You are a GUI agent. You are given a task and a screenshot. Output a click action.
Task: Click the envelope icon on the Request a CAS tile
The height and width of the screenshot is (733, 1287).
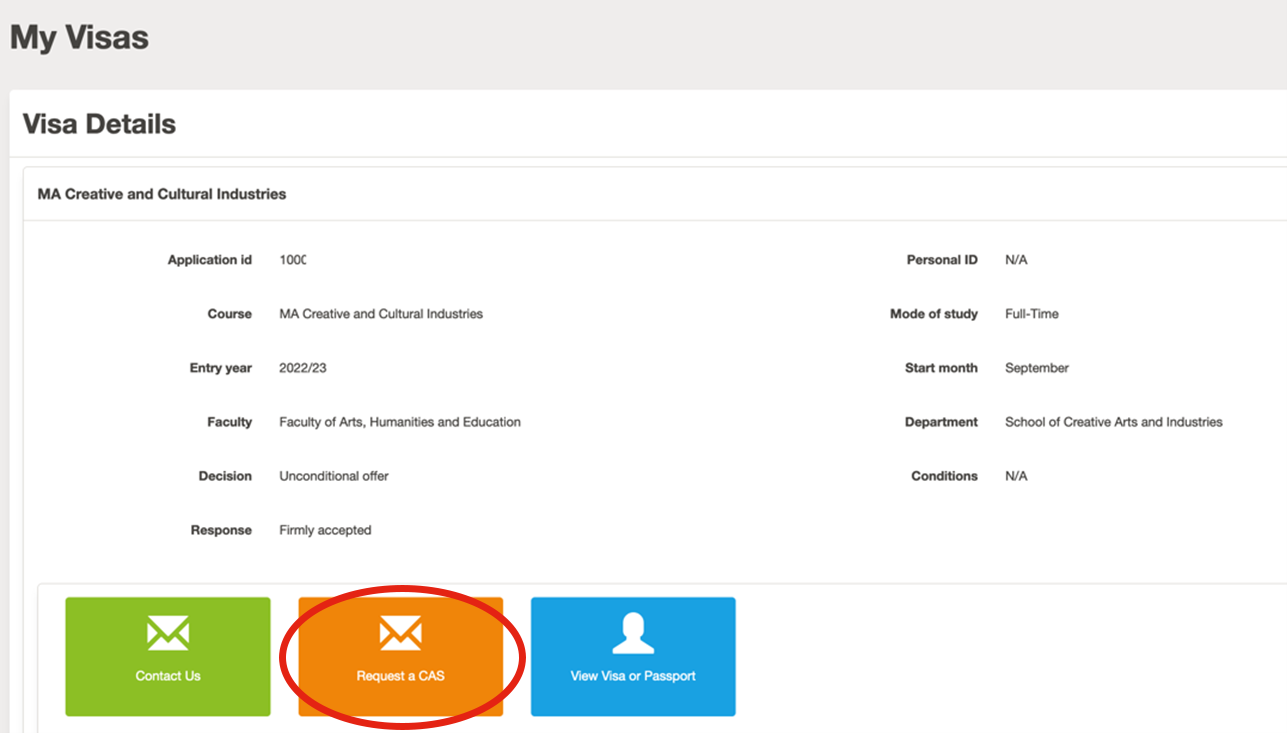tap(400, 633)
